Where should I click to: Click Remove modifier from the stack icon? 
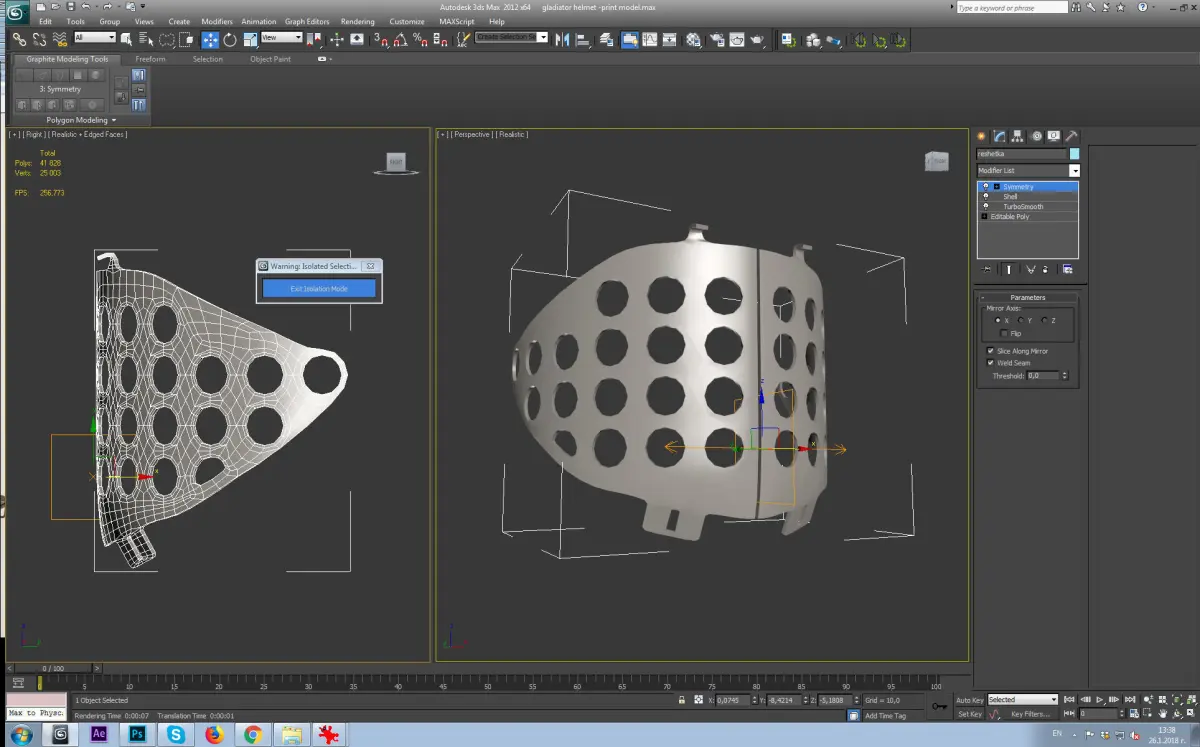(1046, 269)
